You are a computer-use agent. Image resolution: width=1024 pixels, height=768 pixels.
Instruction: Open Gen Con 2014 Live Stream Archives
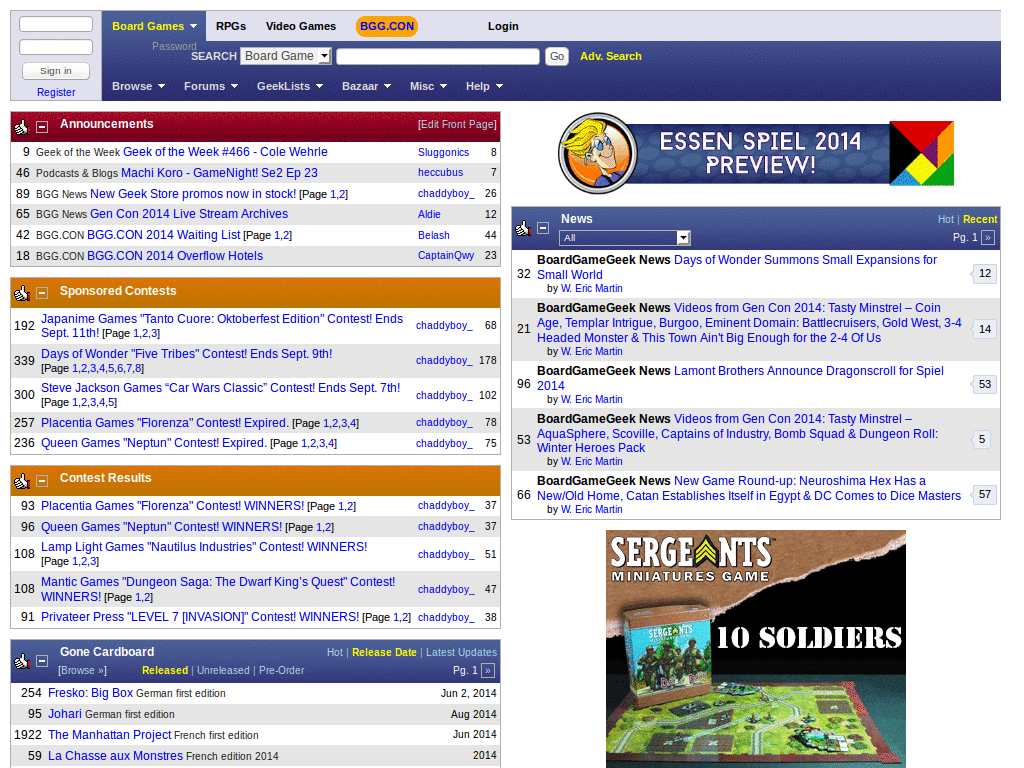(189, 214)
